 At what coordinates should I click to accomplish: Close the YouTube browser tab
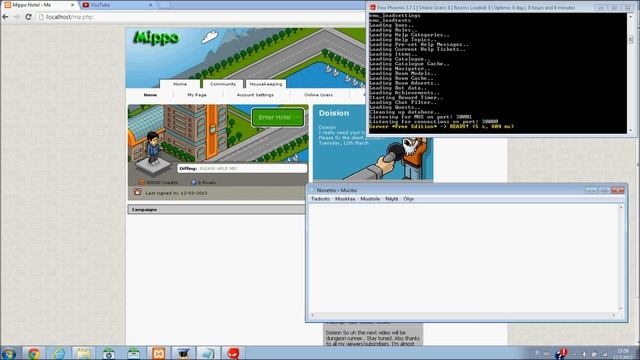pyautogui.click(x=150, y=5)
